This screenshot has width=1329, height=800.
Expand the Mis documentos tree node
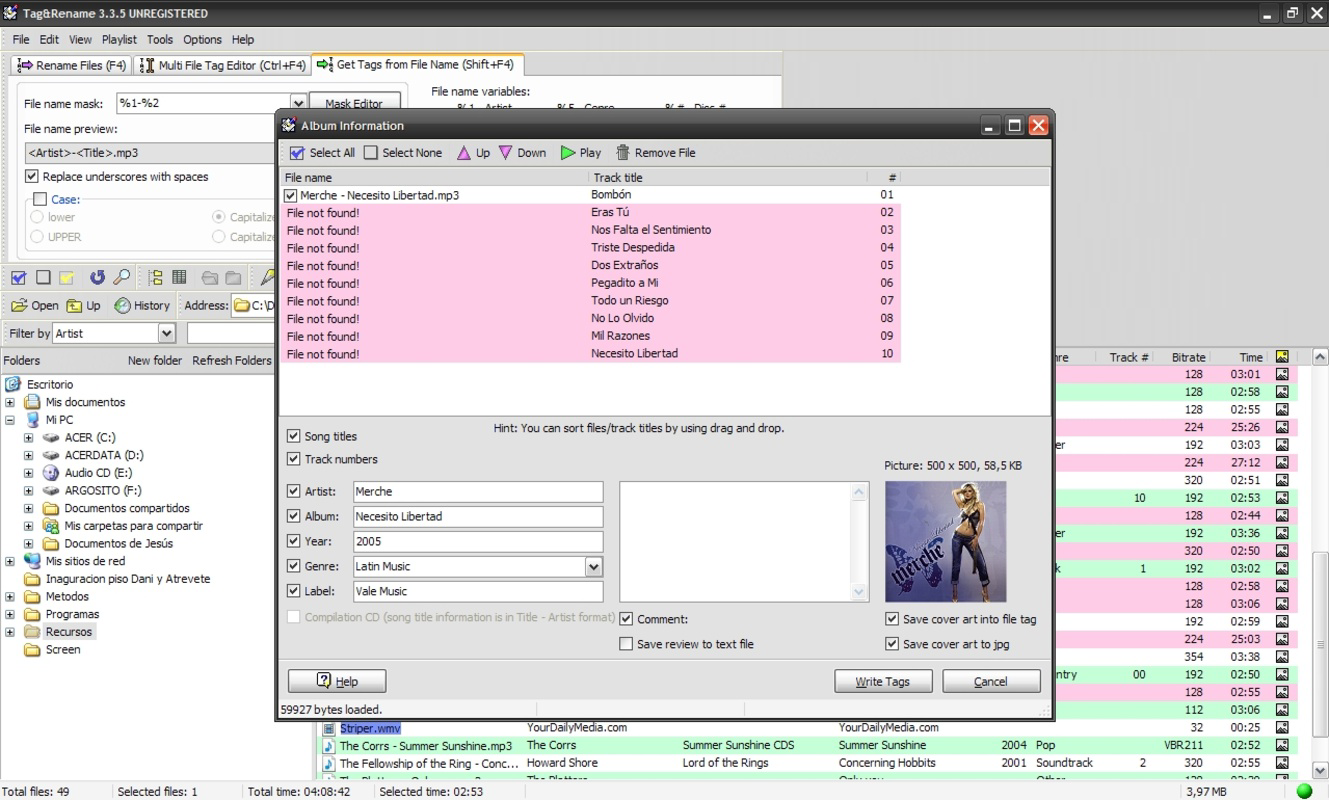pos(10,402)
